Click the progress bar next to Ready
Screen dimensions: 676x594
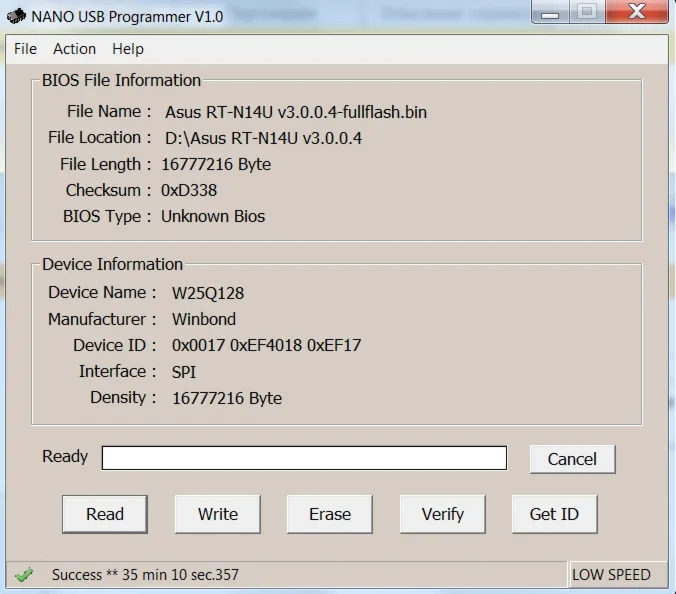click(304, 458)
